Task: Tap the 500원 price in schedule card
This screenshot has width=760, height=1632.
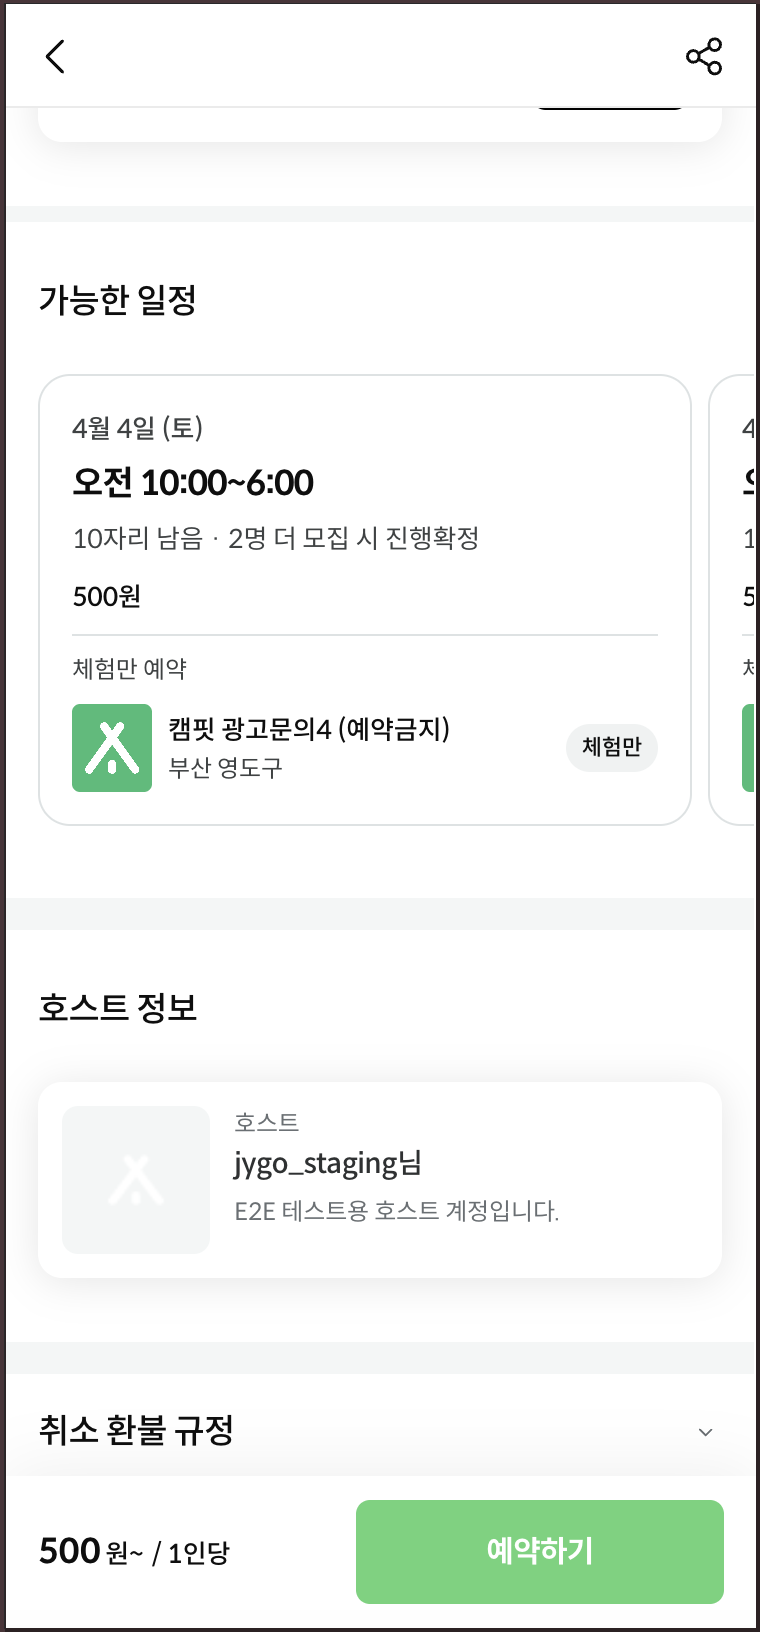Action: [x=107, y=597]
